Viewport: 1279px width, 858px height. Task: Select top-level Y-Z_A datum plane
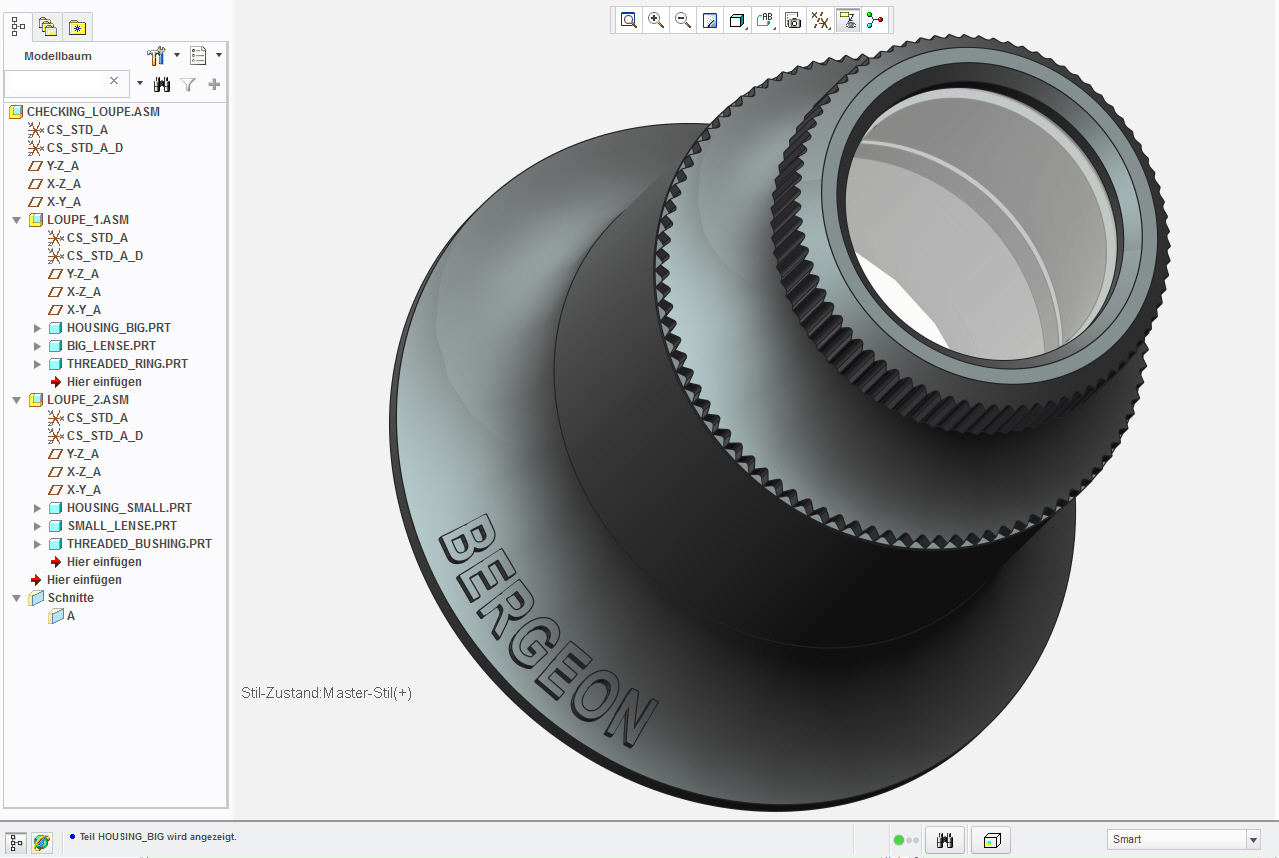pyautogui.click(x=63, y=166)
